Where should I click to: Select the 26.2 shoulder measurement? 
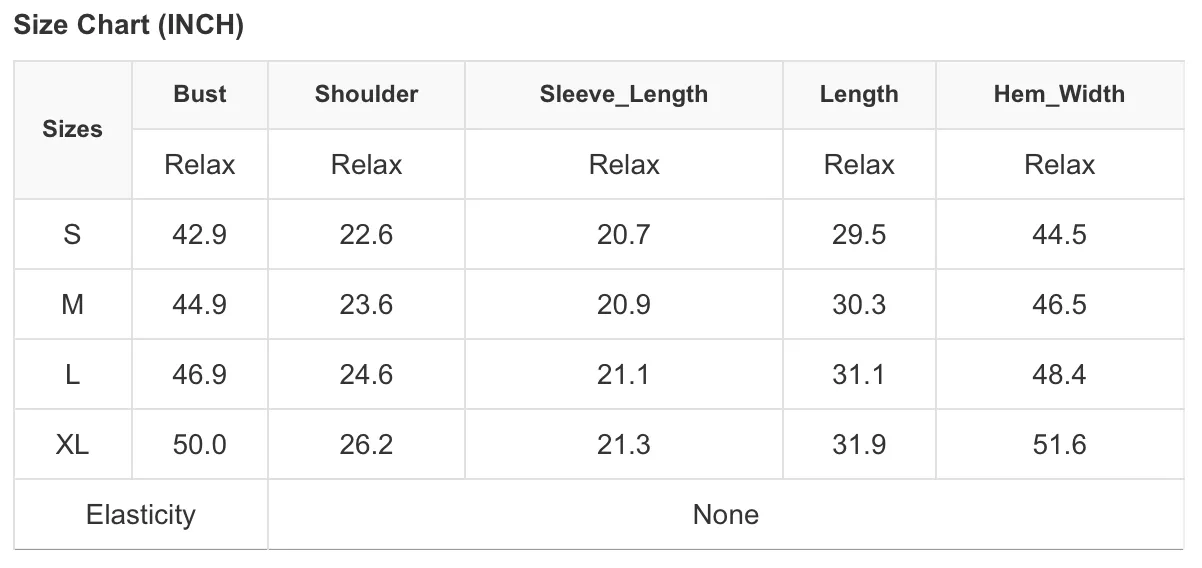click(366, 444)
